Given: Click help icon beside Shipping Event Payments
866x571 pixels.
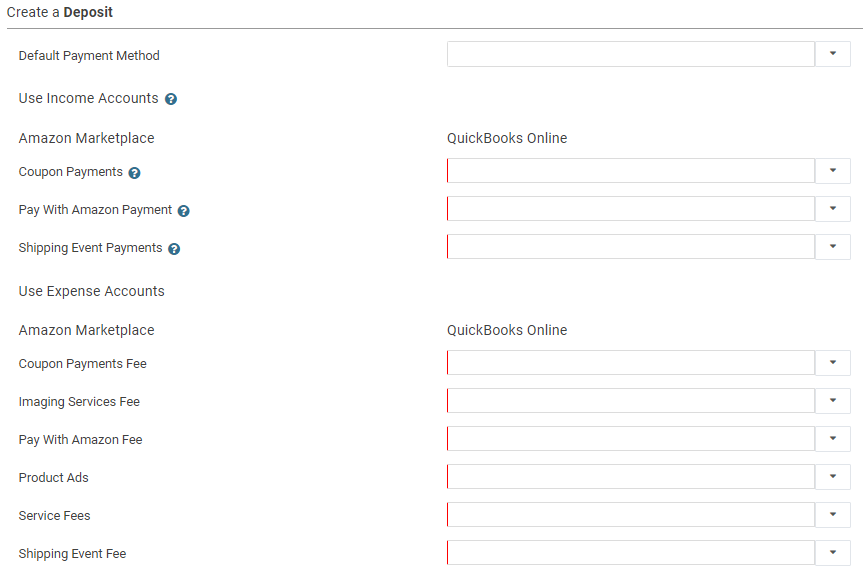Looking at the screenshot, I should tap(174, 249).
